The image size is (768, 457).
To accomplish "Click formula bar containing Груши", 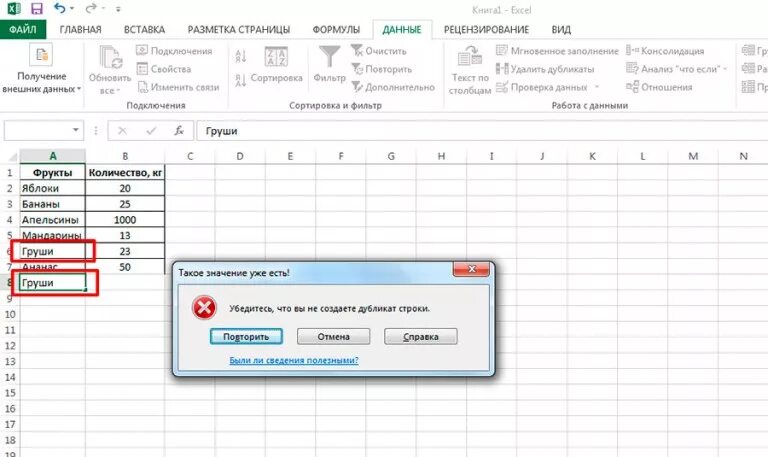I will (x=482, y=131).
